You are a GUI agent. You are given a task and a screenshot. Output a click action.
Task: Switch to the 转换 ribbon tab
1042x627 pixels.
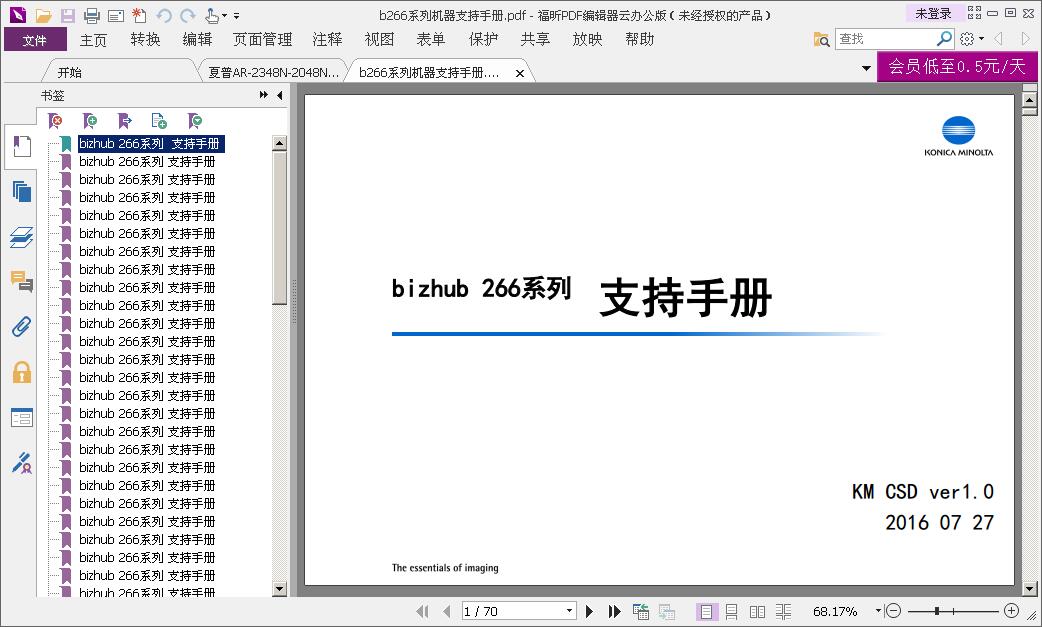pyautogui.click(x=146, y=40)
